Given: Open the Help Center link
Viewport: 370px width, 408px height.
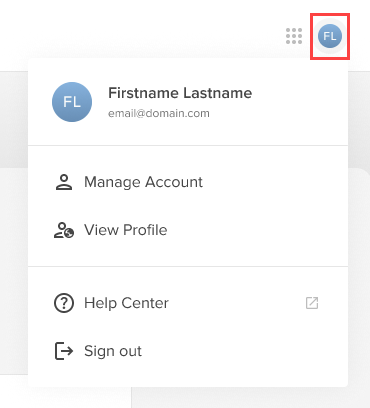Looking at the screenshot, I should click(188, 303).
